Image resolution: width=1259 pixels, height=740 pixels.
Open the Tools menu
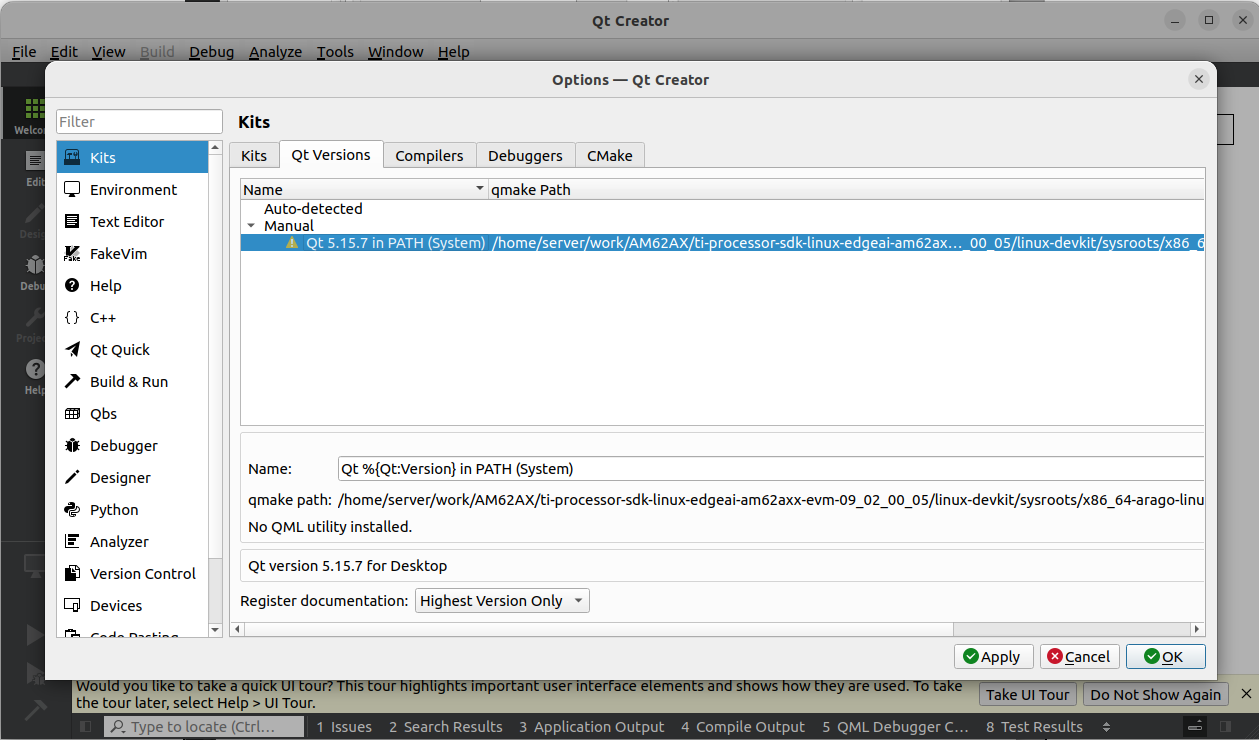point(335,52)
